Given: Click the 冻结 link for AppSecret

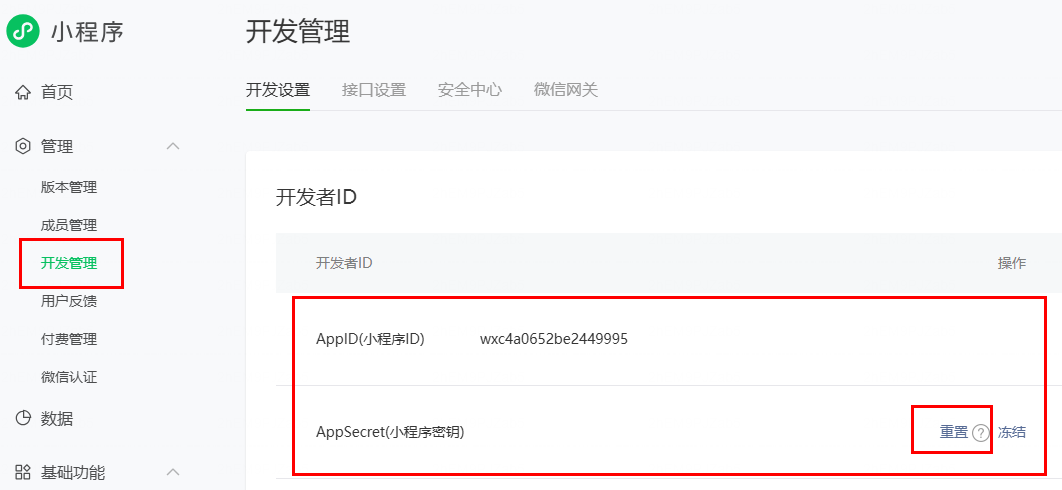Looking at the screenshot, I should coord(1011,432).
